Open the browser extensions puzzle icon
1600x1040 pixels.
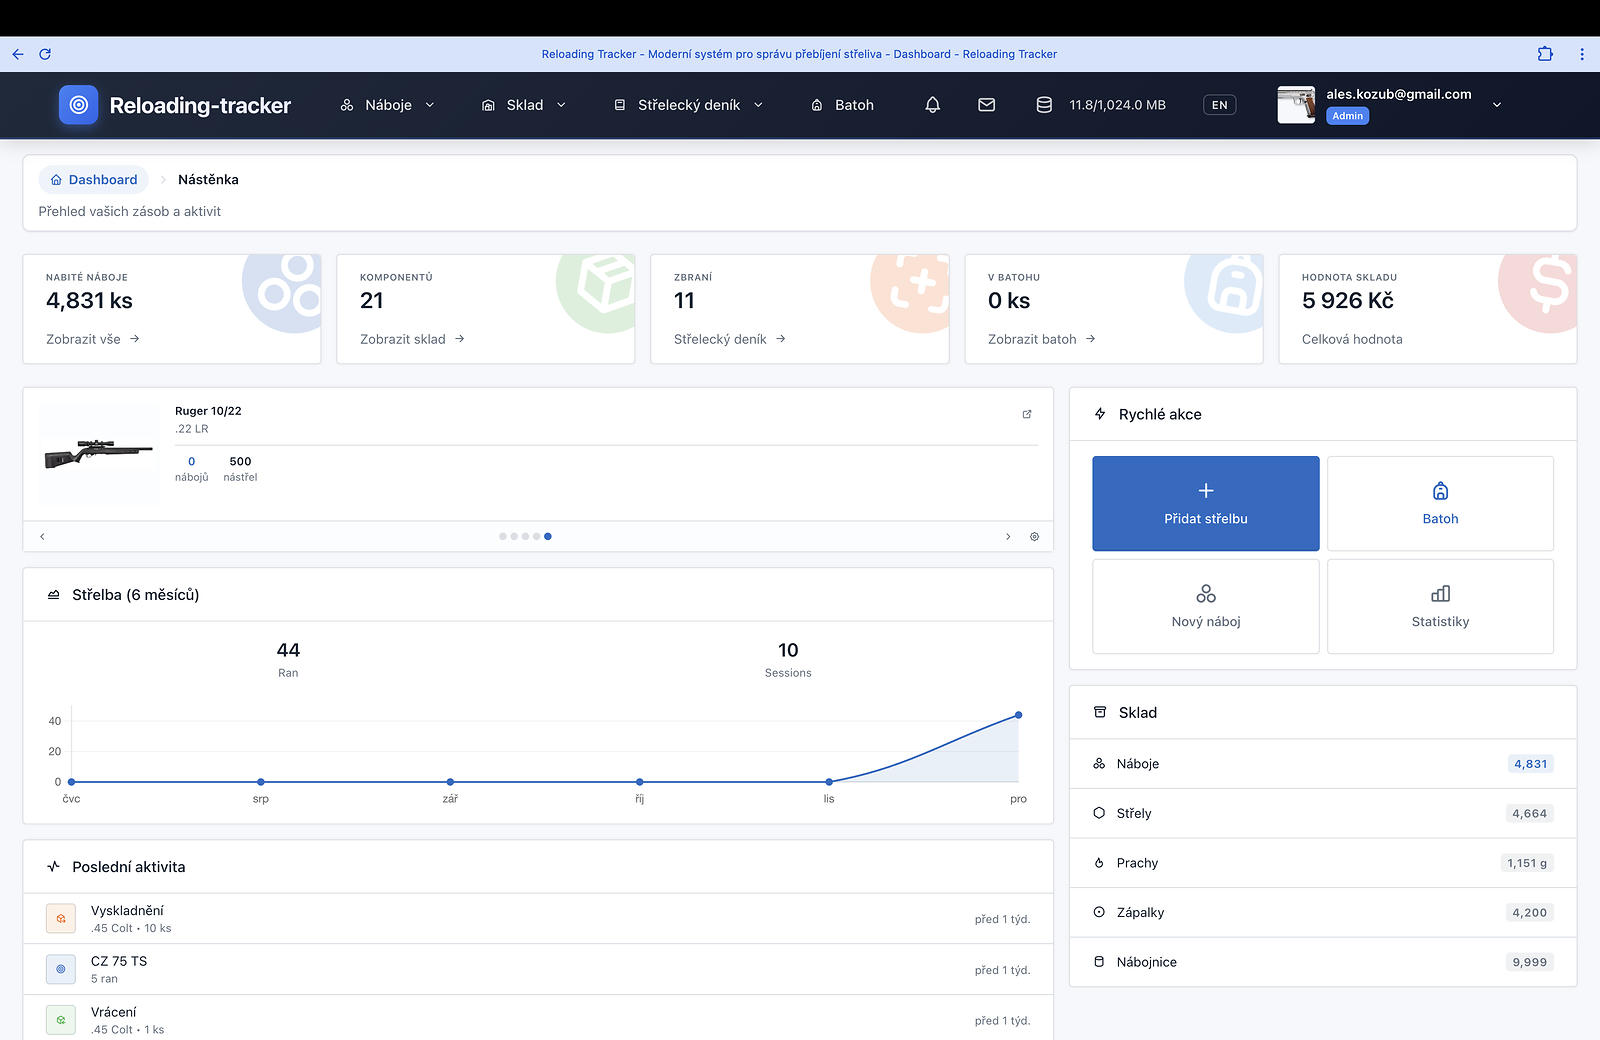1545,54
